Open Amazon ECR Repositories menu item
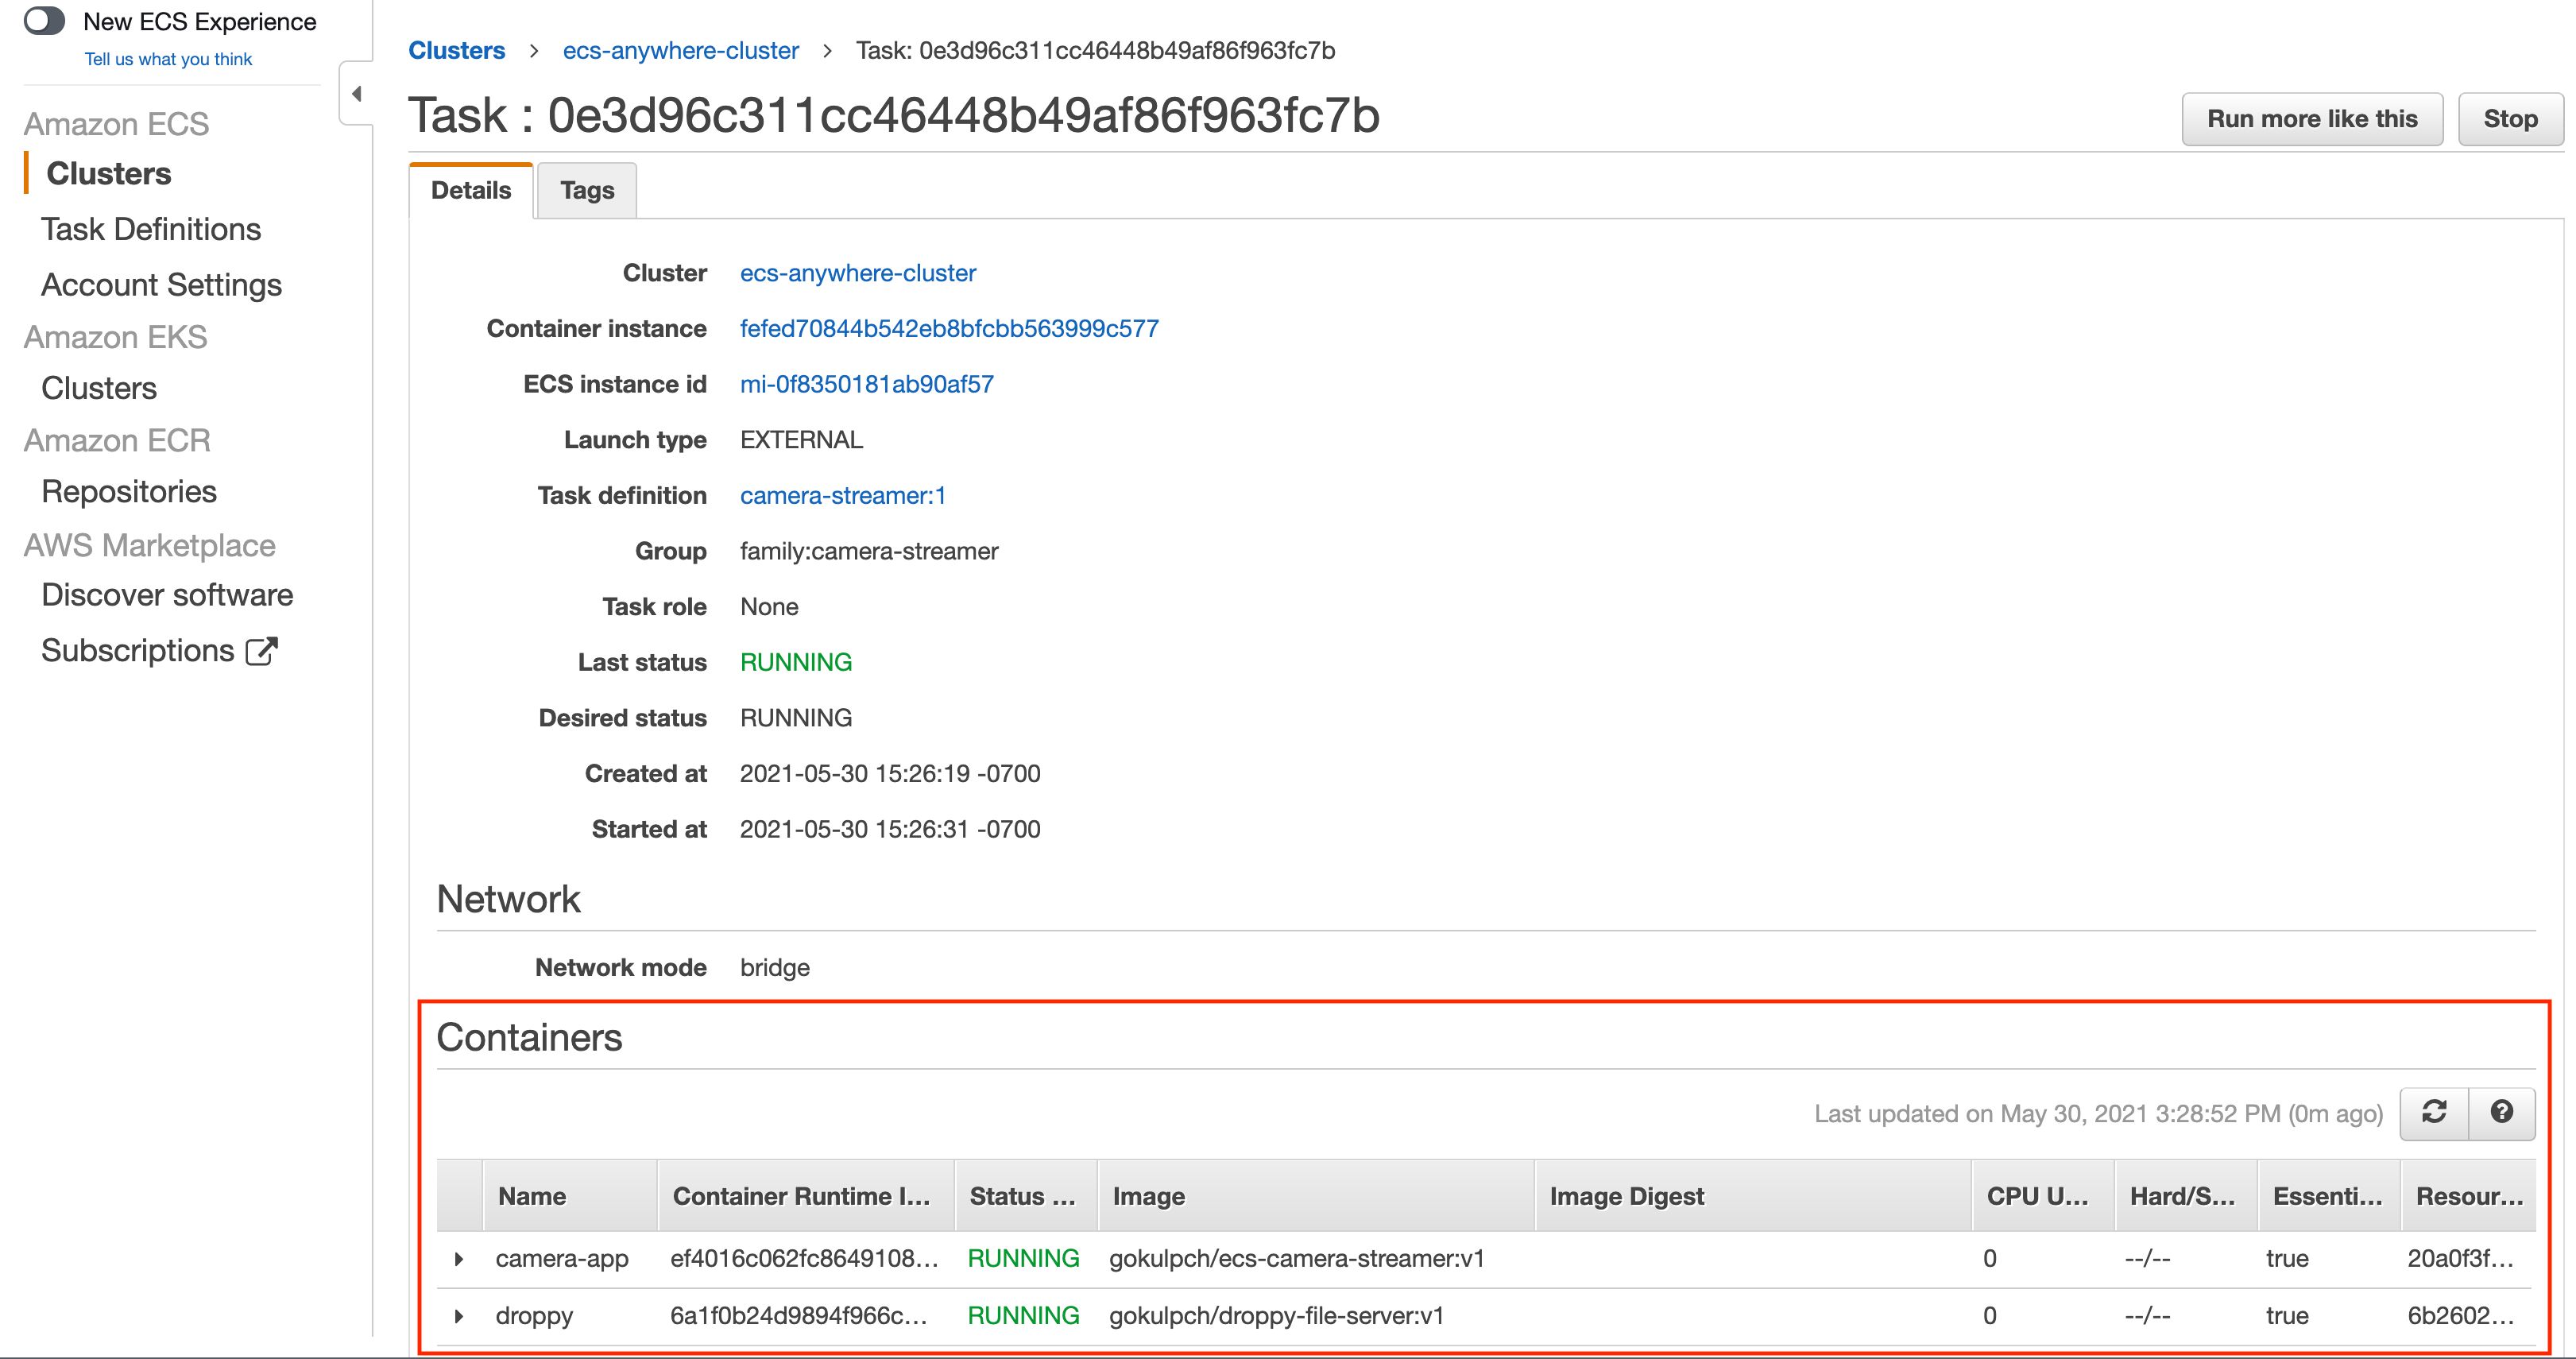 tap(129, 492)
